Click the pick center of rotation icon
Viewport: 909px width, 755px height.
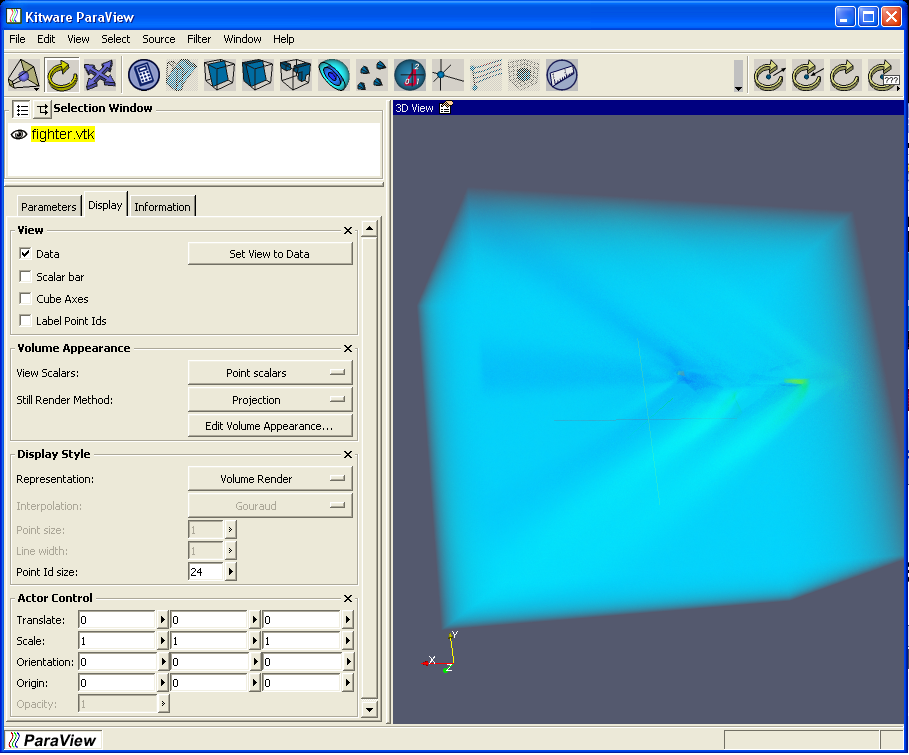point(769,75)
